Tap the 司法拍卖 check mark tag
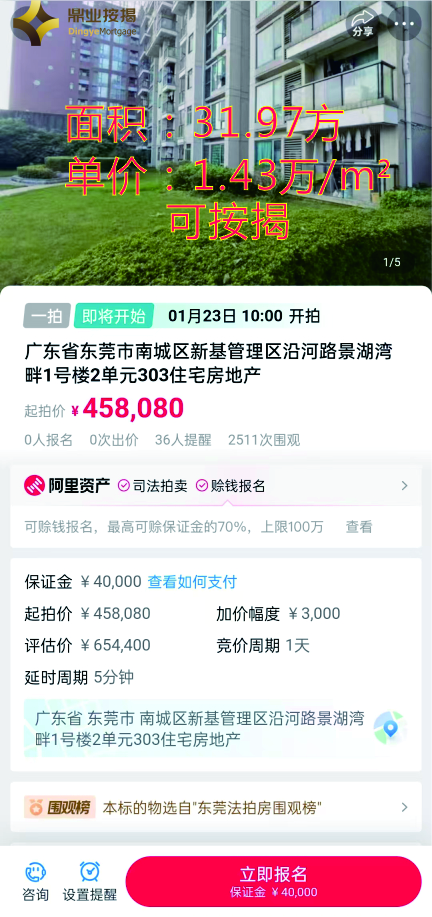Viewport: 432px width, 917px height. click(x=153, y=485)
